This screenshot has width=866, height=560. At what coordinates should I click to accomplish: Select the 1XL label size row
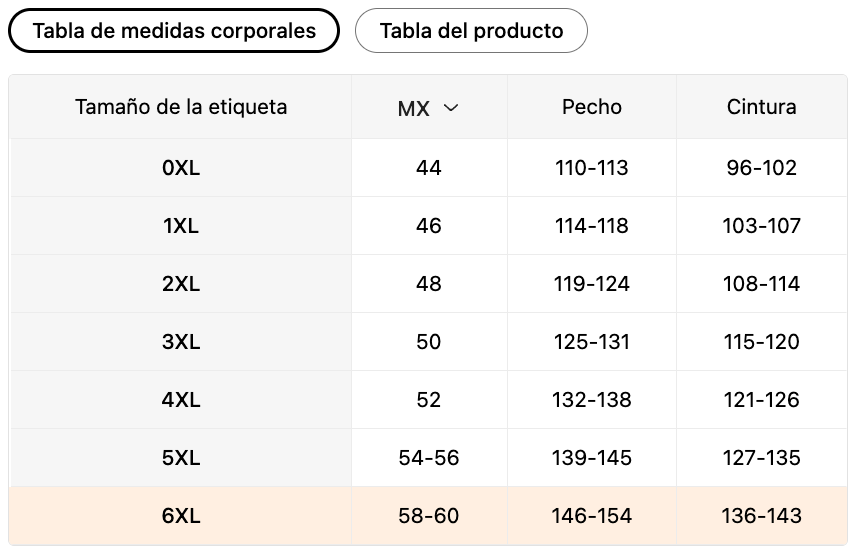tap(181, 226)
